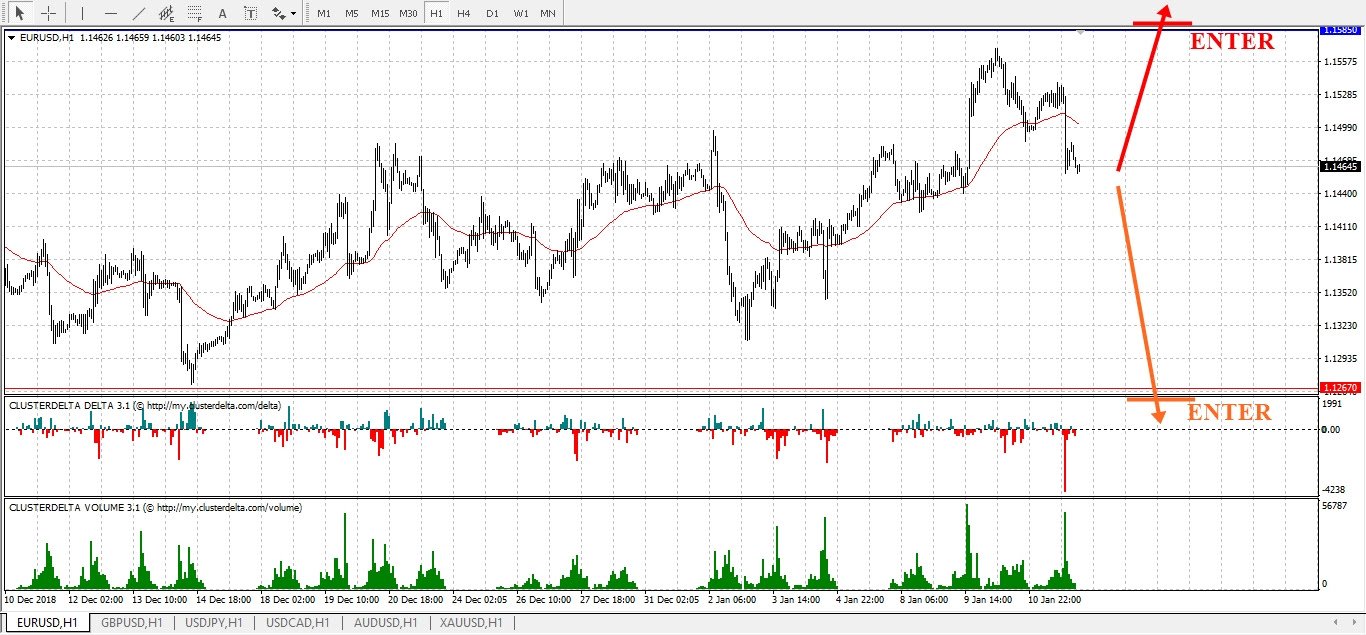Switch the chart to M15 timeframe

[380, 14]
